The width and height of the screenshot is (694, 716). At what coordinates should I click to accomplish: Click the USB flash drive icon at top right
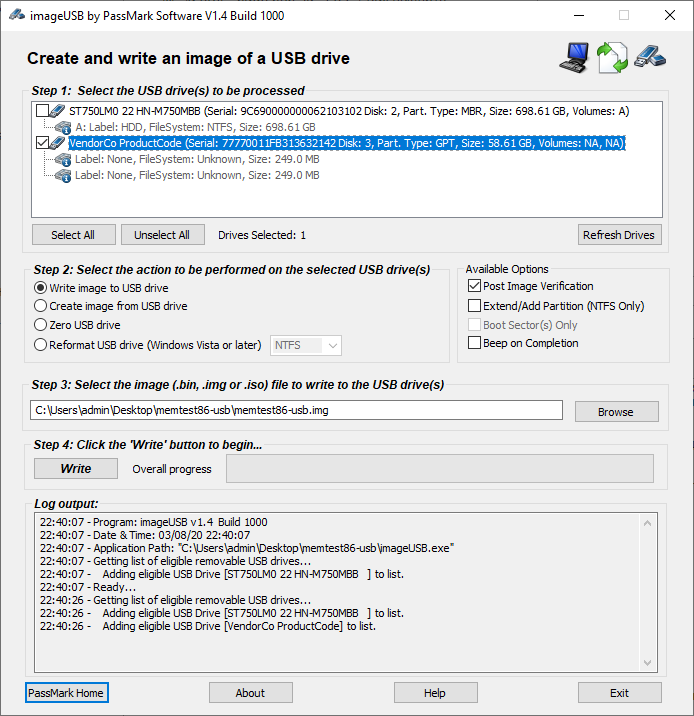650,57
